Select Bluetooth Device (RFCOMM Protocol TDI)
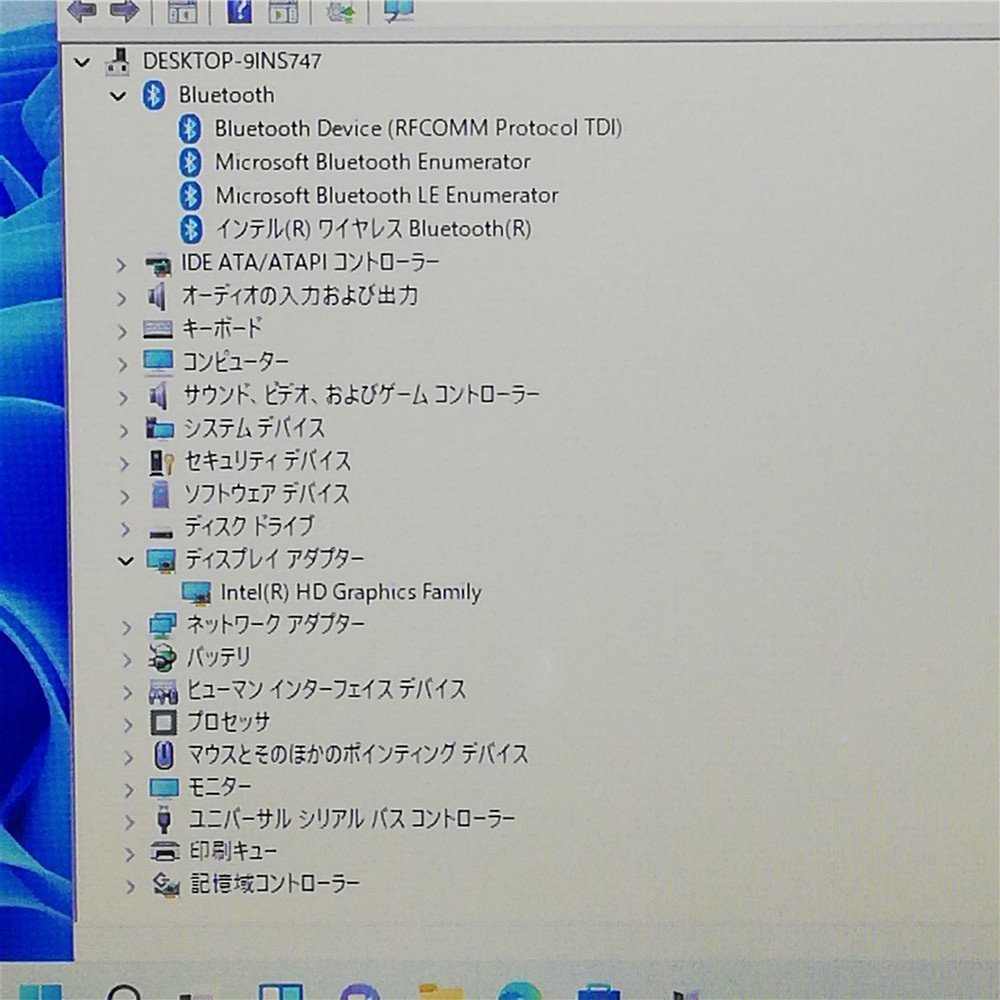 pos(418,128)
